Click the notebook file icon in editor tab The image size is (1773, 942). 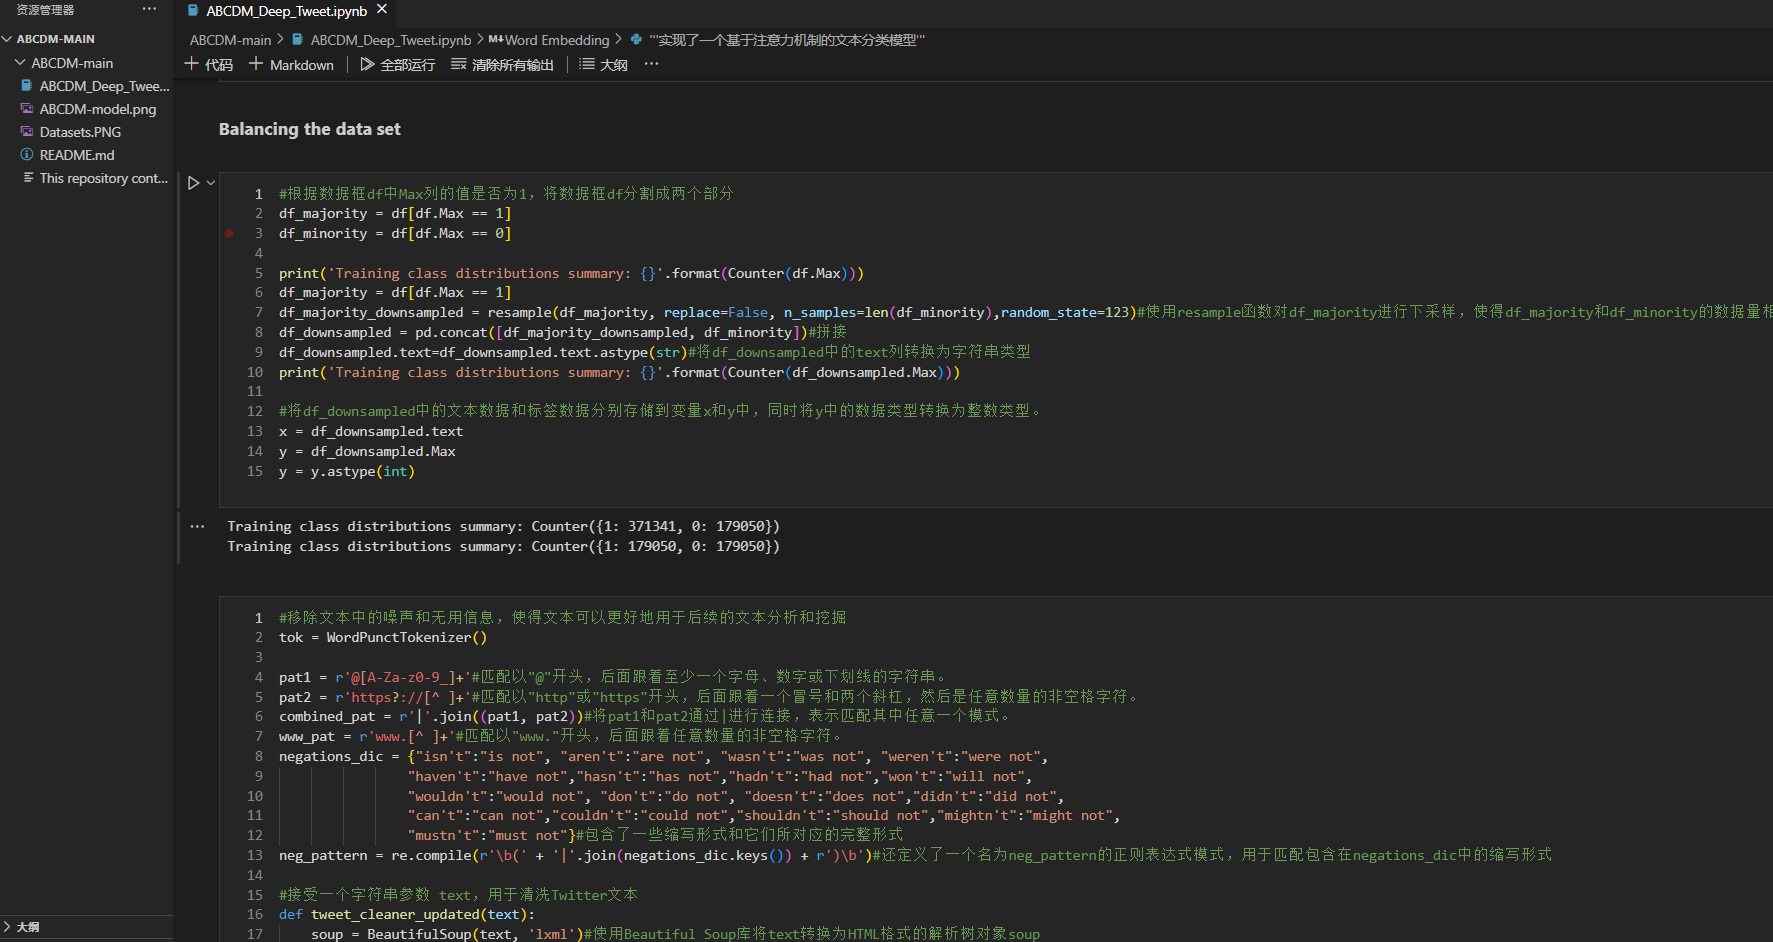click(193, 10)
